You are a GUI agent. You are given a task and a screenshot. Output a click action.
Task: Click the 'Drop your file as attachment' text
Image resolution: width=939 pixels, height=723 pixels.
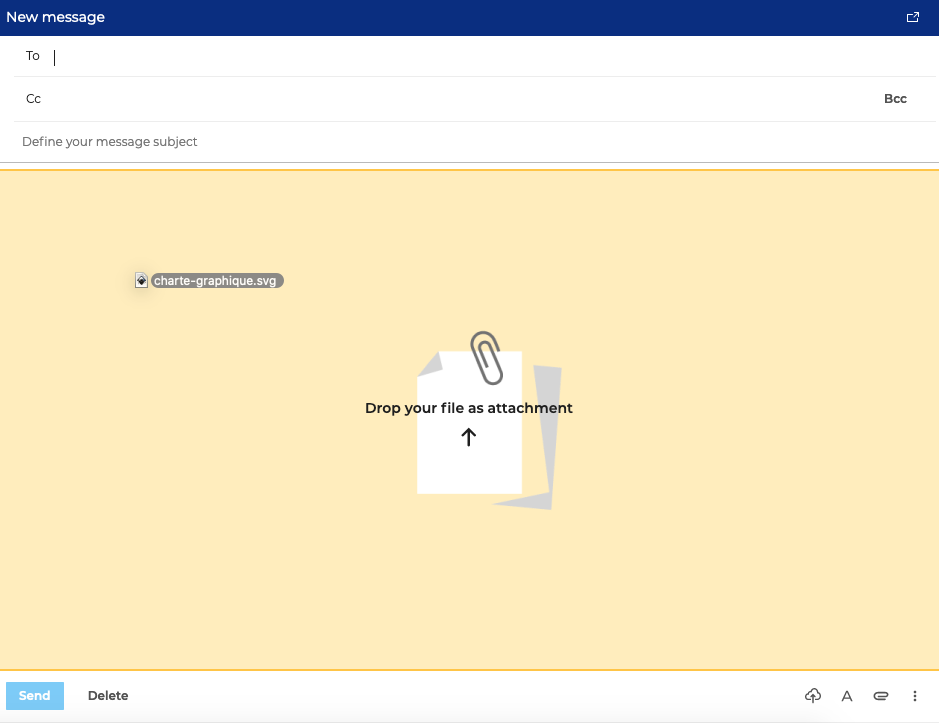click(x=469, y=408)
